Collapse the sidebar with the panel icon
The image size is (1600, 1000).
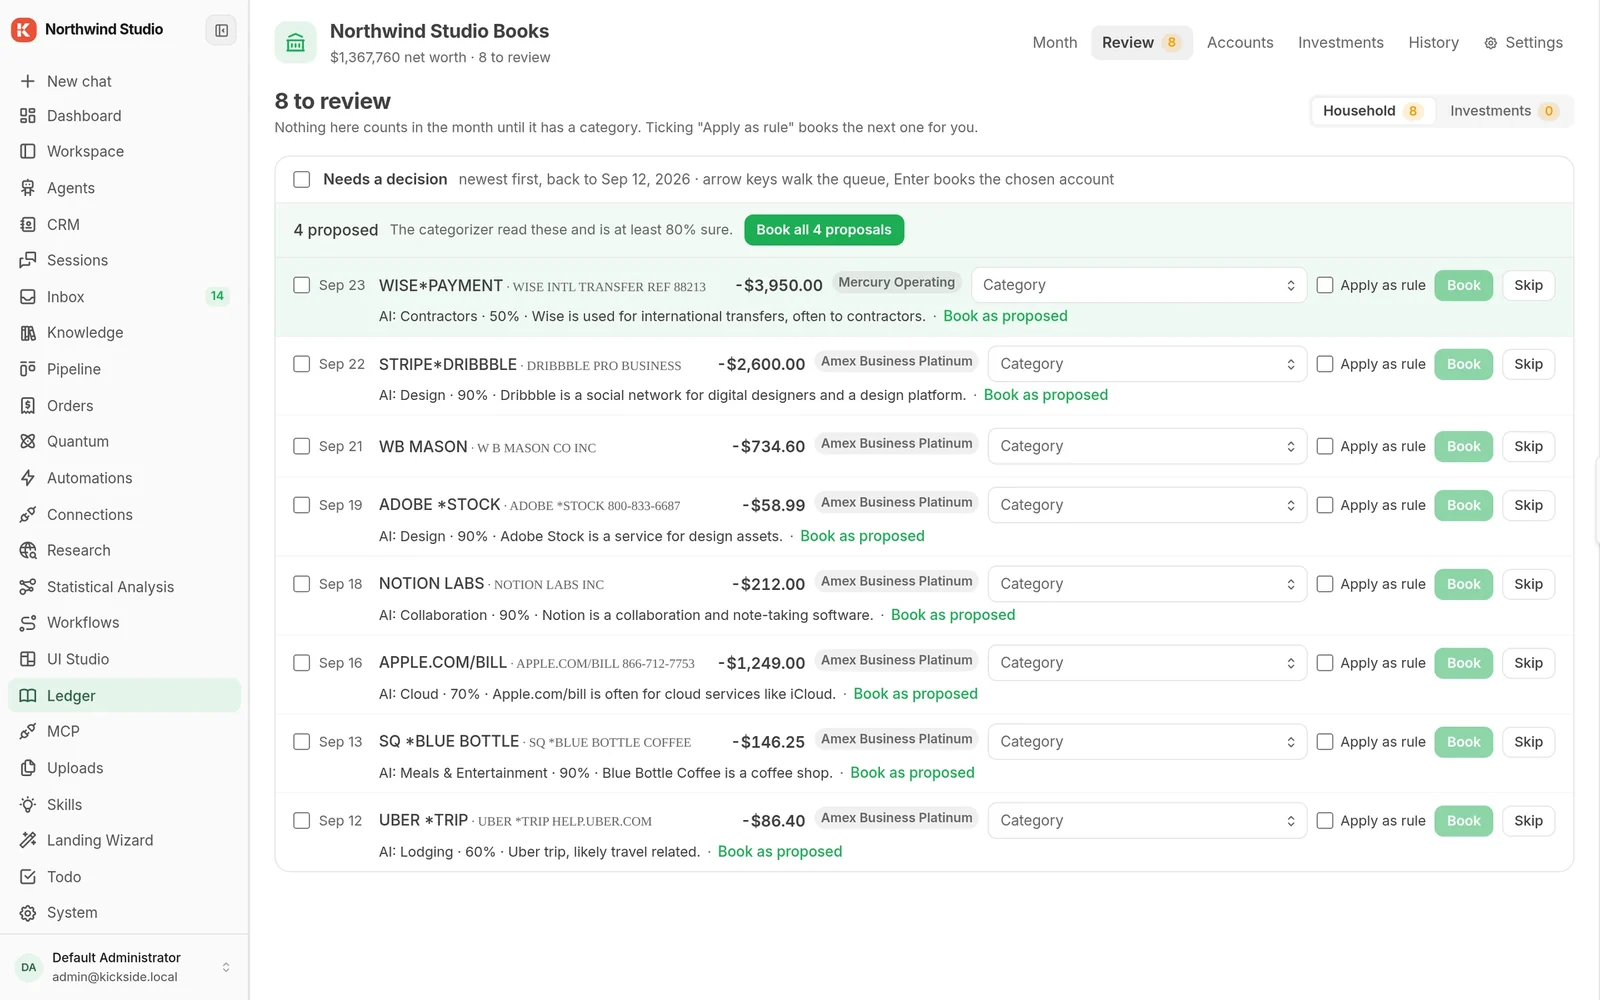pyautogui.click(x=221, y=30)
